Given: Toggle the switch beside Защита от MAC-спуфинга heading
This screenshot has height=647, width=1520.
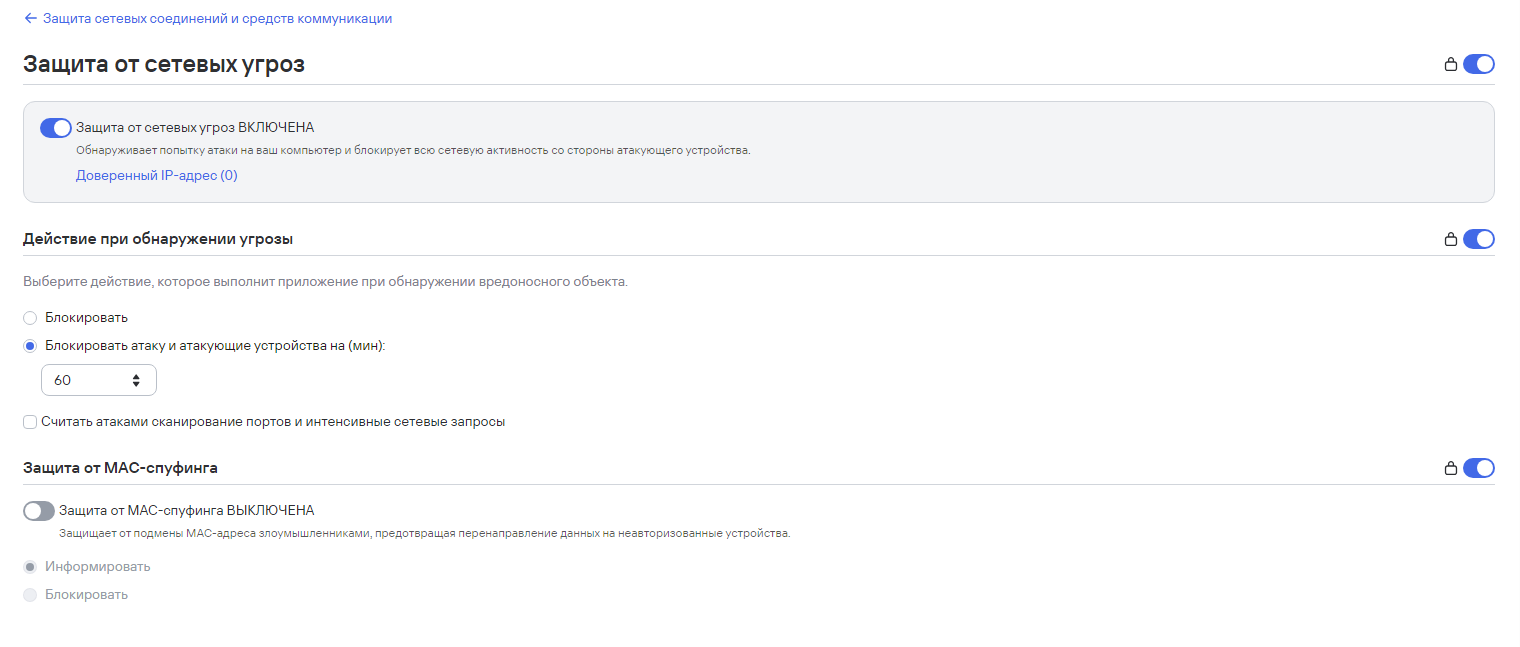Looking at the screenshot, I should coord(1478,467).
